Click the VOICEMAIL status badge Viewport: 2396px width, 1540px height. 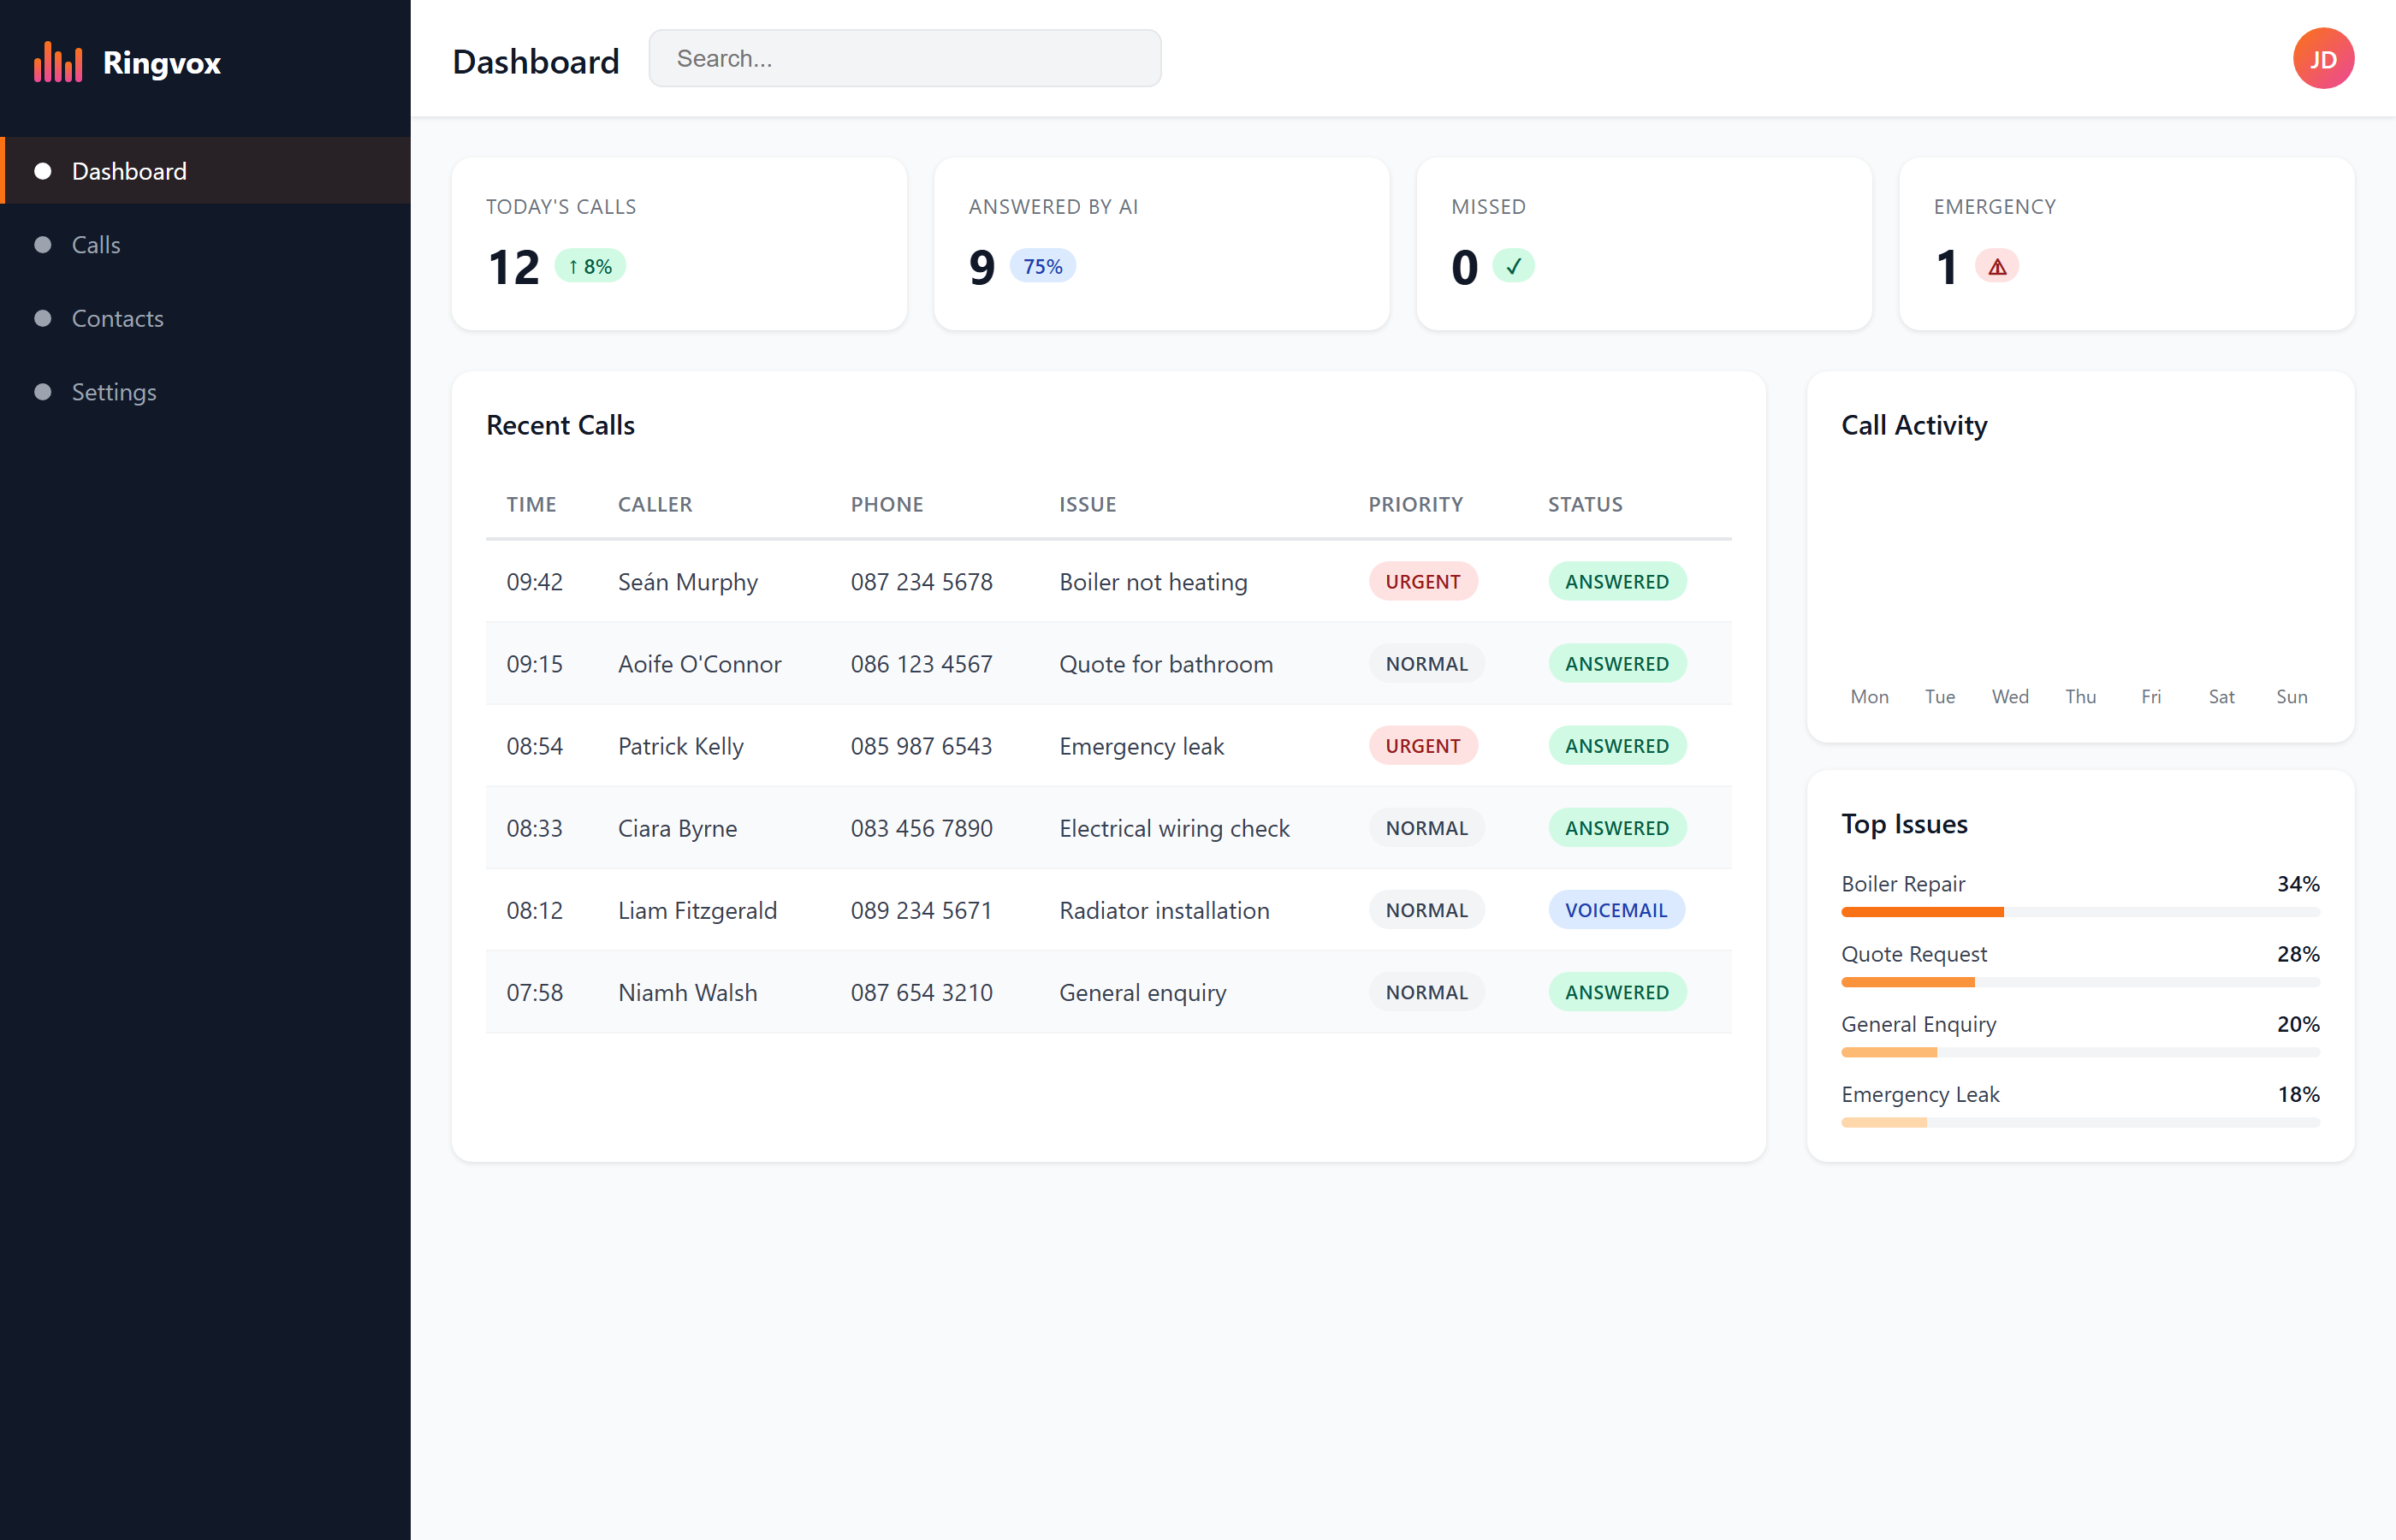coord(1615,910)
